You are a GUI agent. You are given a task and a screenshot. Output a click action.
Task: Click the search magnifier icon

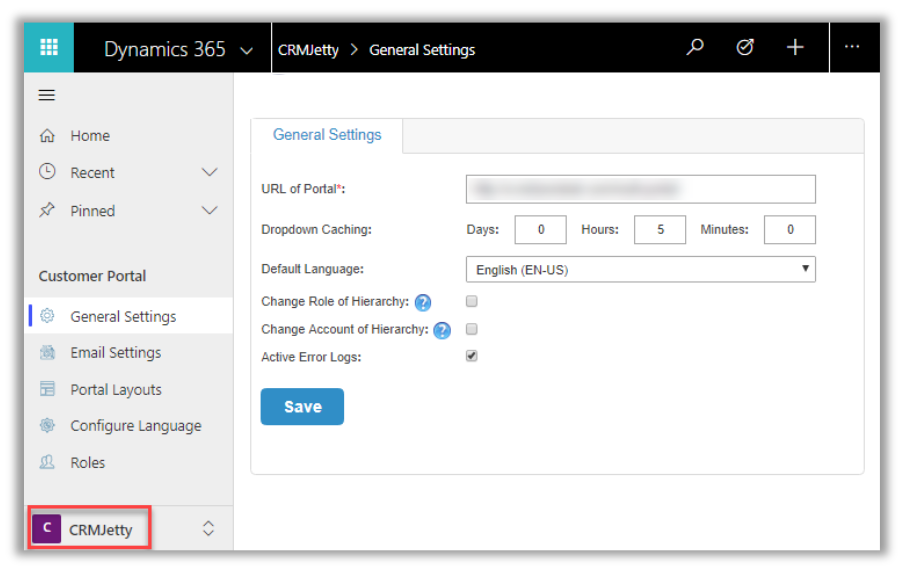[695, 47]
